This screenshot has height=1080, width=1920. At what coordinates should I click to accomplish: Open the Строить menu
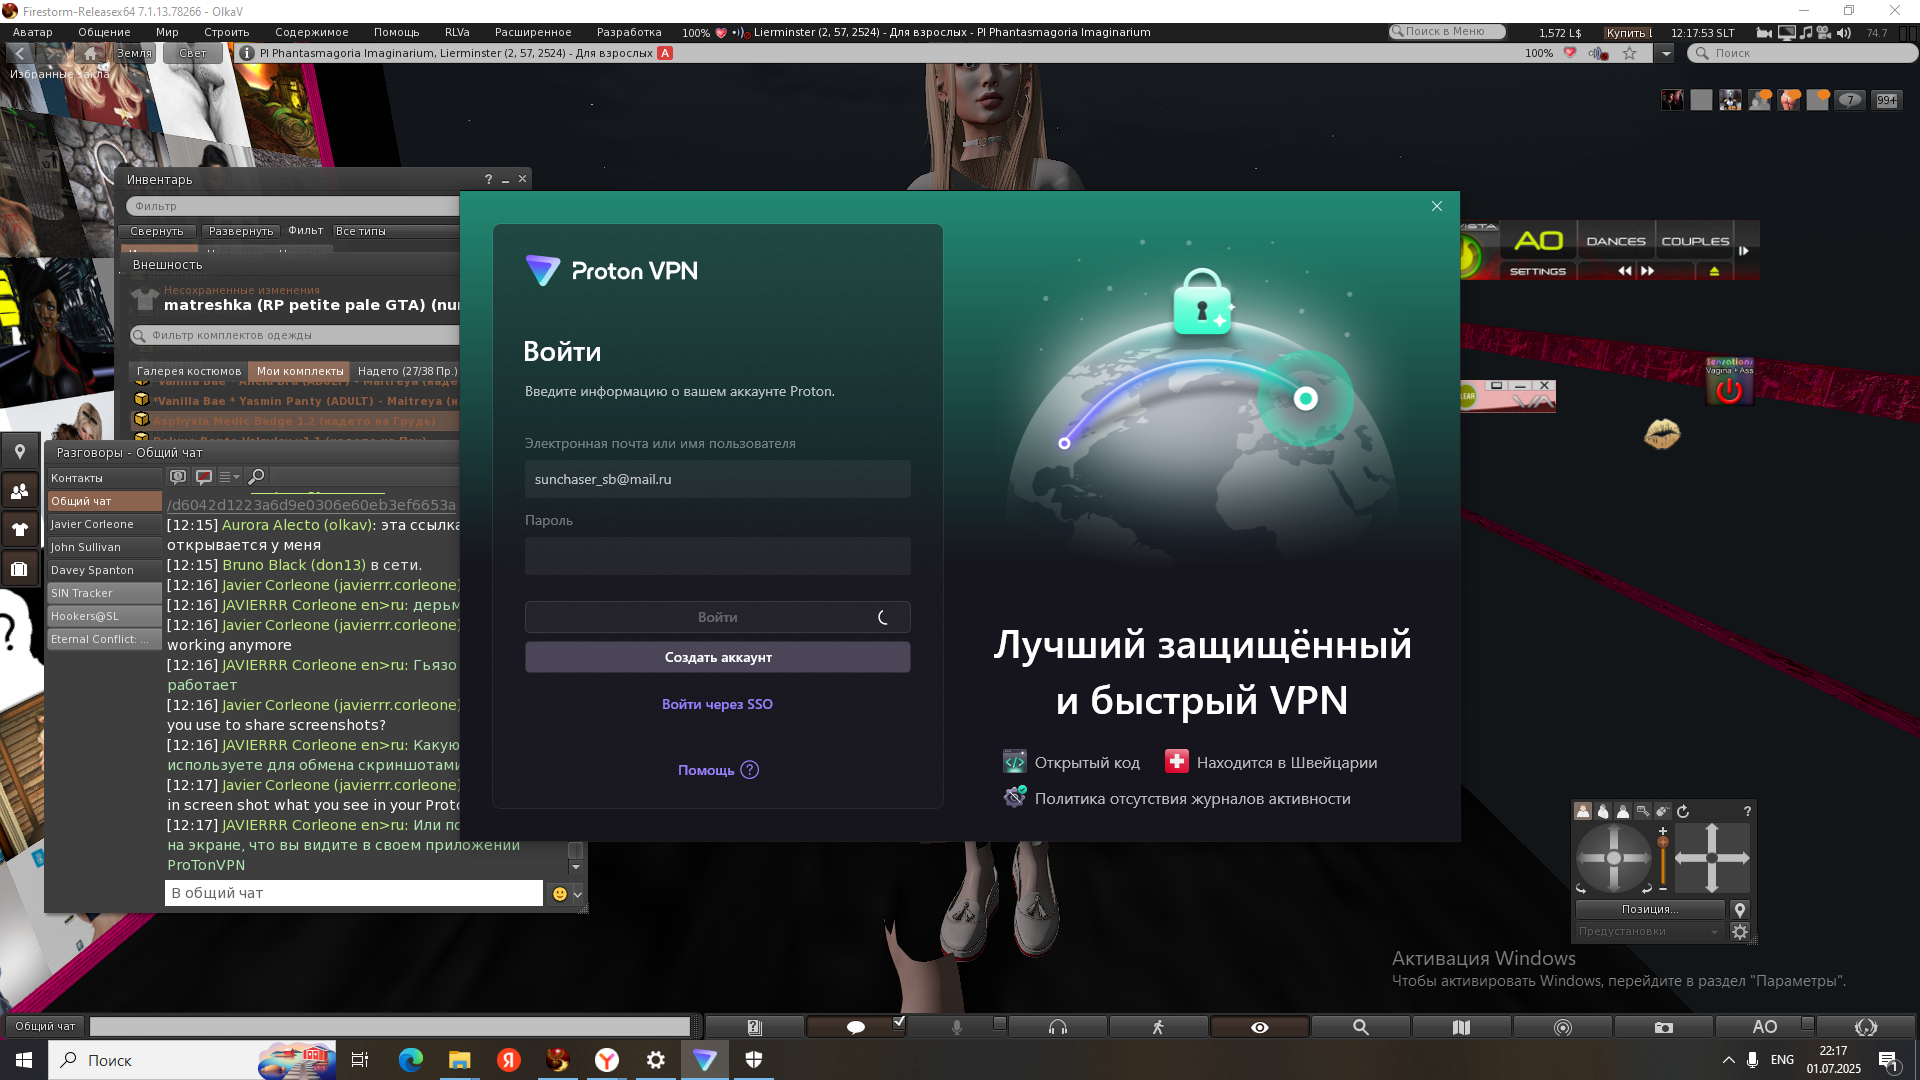click(x=227, y=32)
